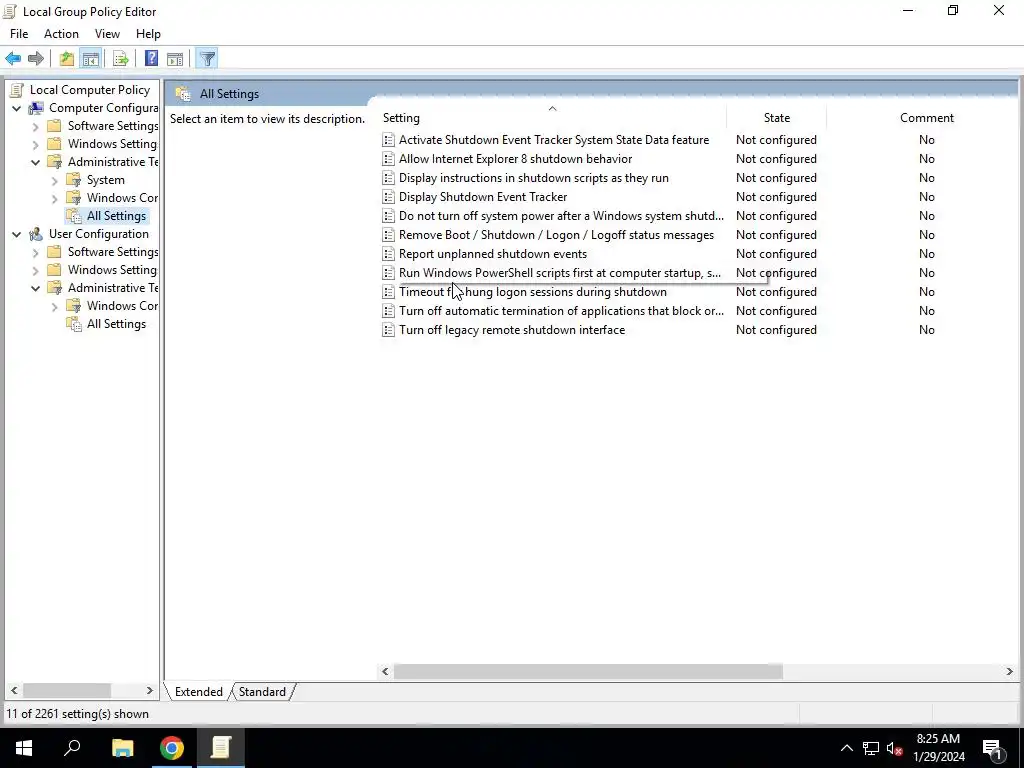Show hidden system tray icons
The width and height of the screenshot is (1024, 768).
click(846, 748)
